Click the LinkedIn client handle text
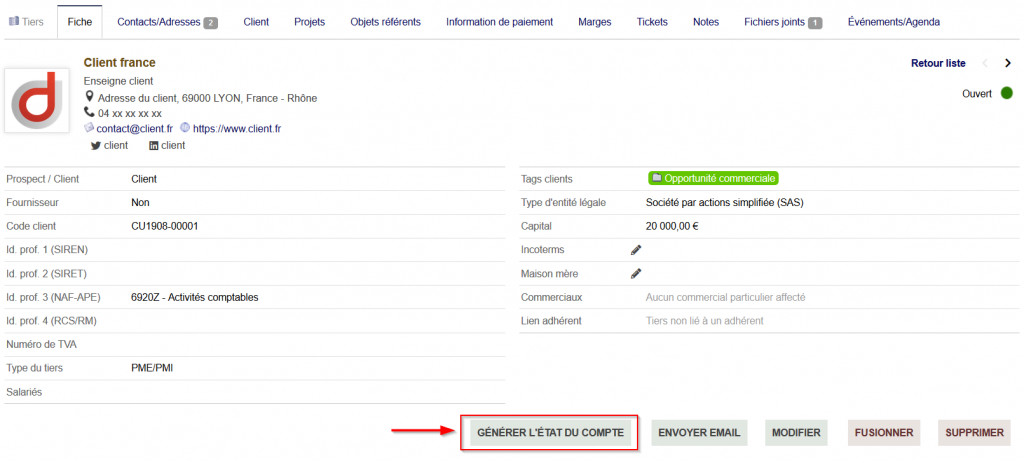The height and width of the screenshot is (463, 1024). click(173, 146)
